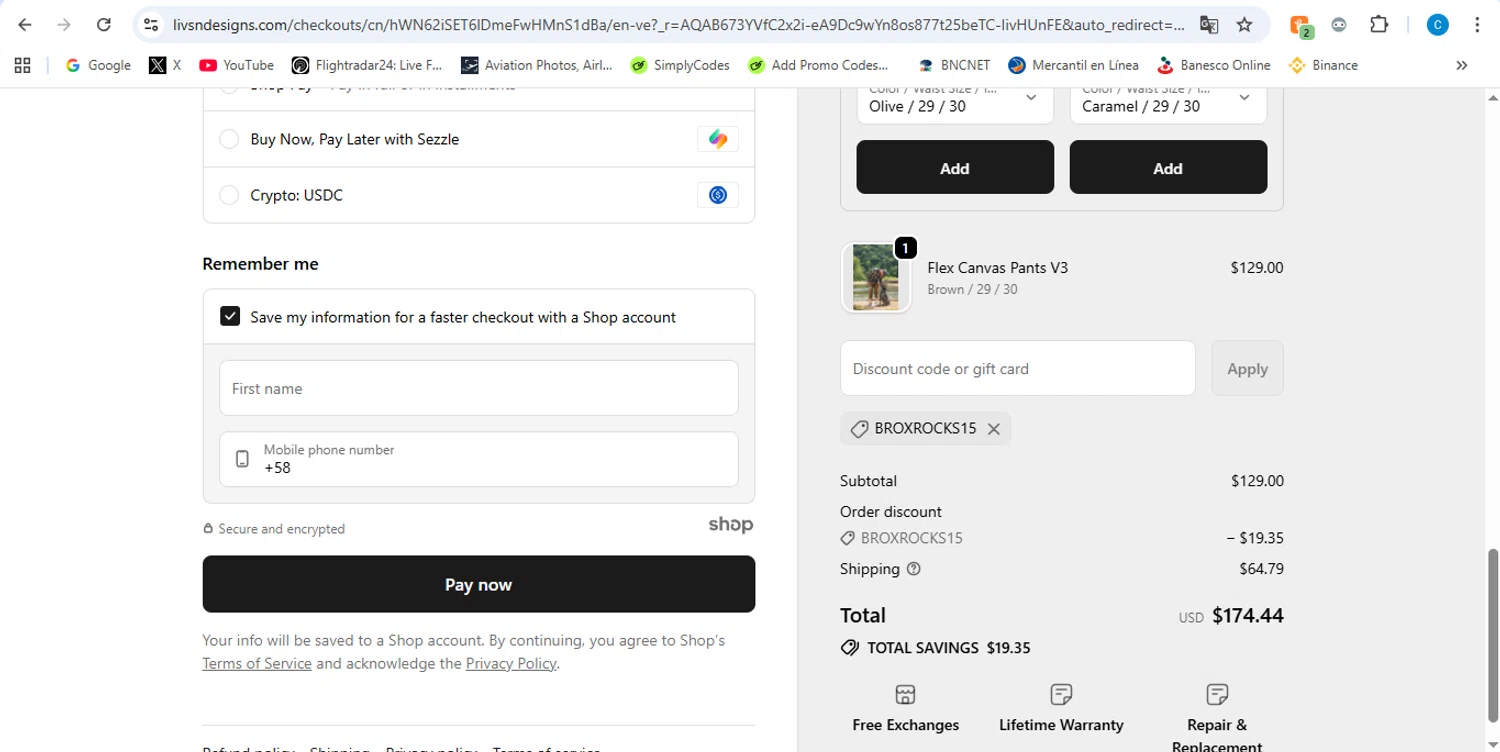The width and height of the screenshot is (1500, 752).
Task: Open the Olive / 29 / 30 variant dropdown
Action: click(955, 103)
